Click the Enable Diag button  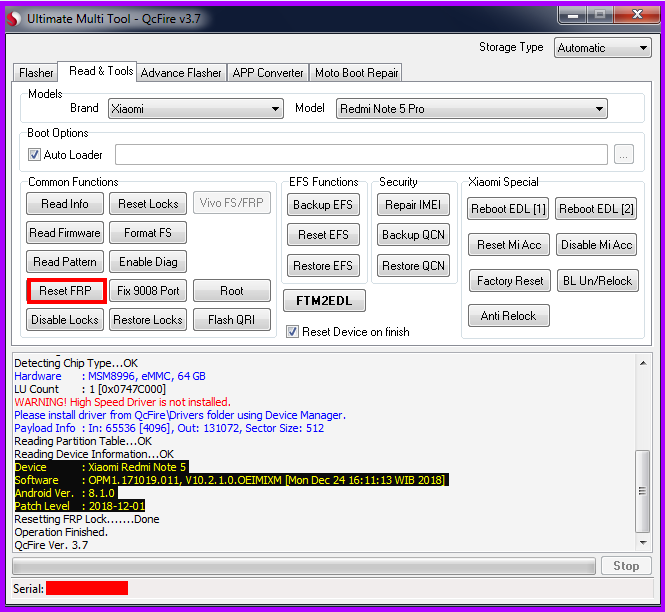(148, 262)
